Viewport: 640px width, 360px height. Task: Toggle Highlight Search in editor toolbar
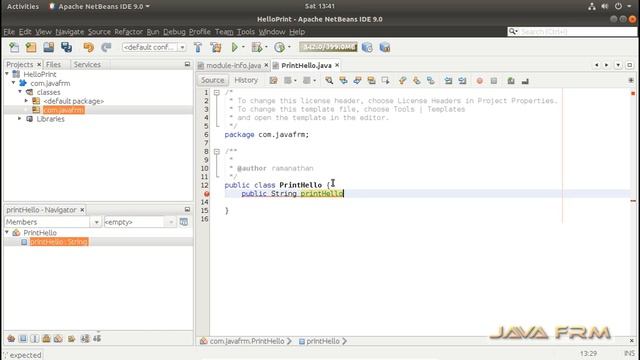[371, 81]
